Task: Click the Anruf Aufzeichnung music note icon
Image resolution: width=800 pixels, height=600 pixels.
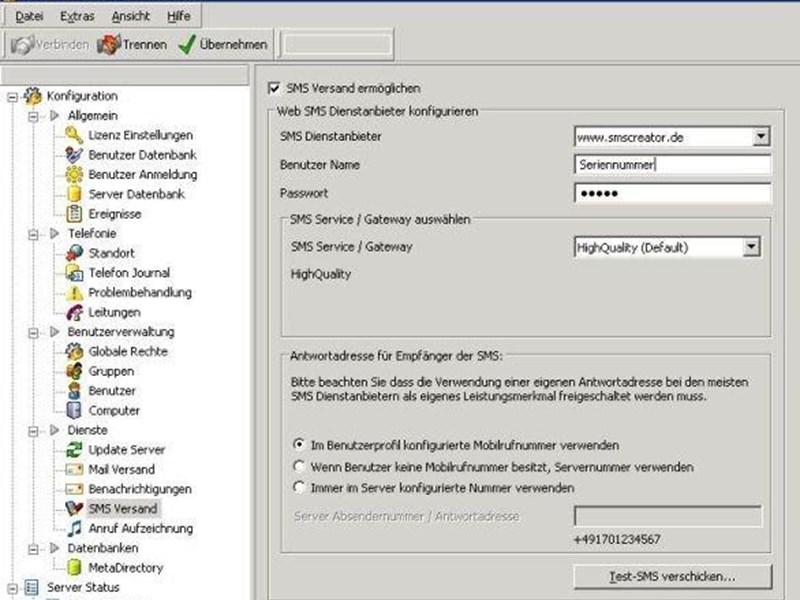Action: (x=74, y=529)
